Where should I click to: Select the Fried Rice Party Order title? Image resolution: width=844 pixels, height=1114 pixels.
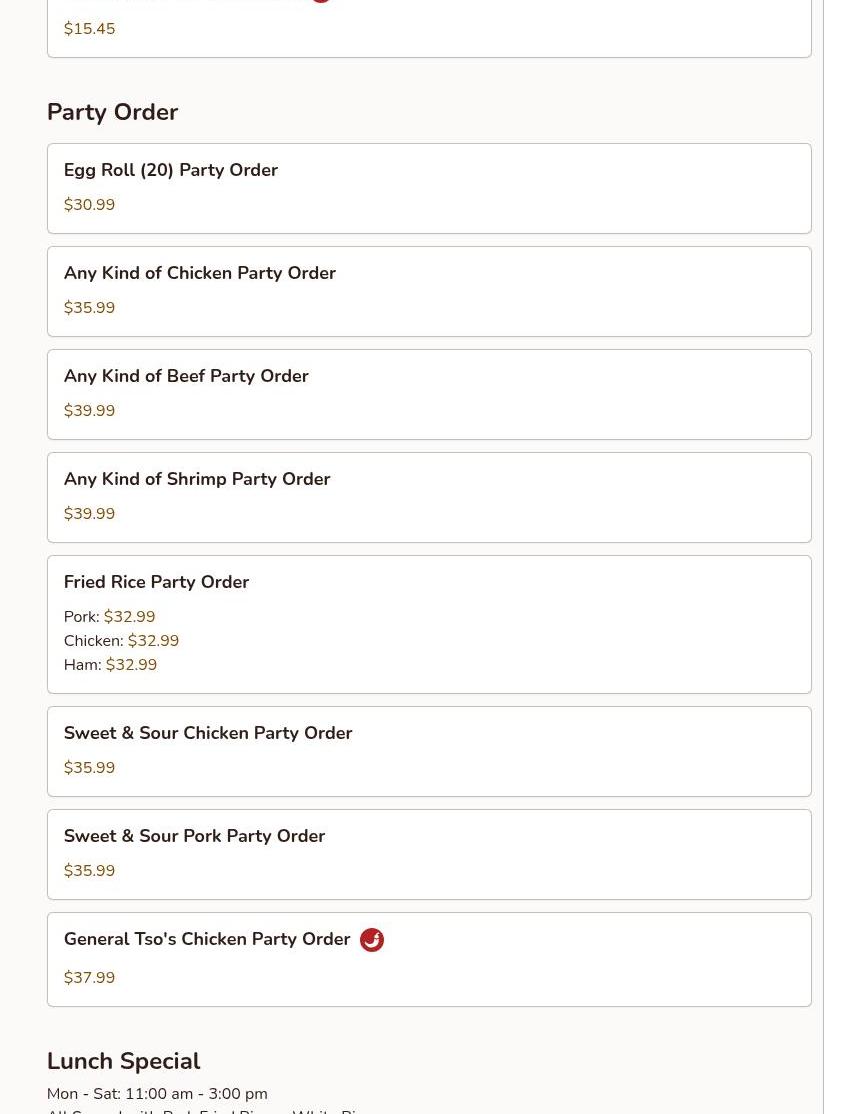pyautogui.click(x=156, y=583)
